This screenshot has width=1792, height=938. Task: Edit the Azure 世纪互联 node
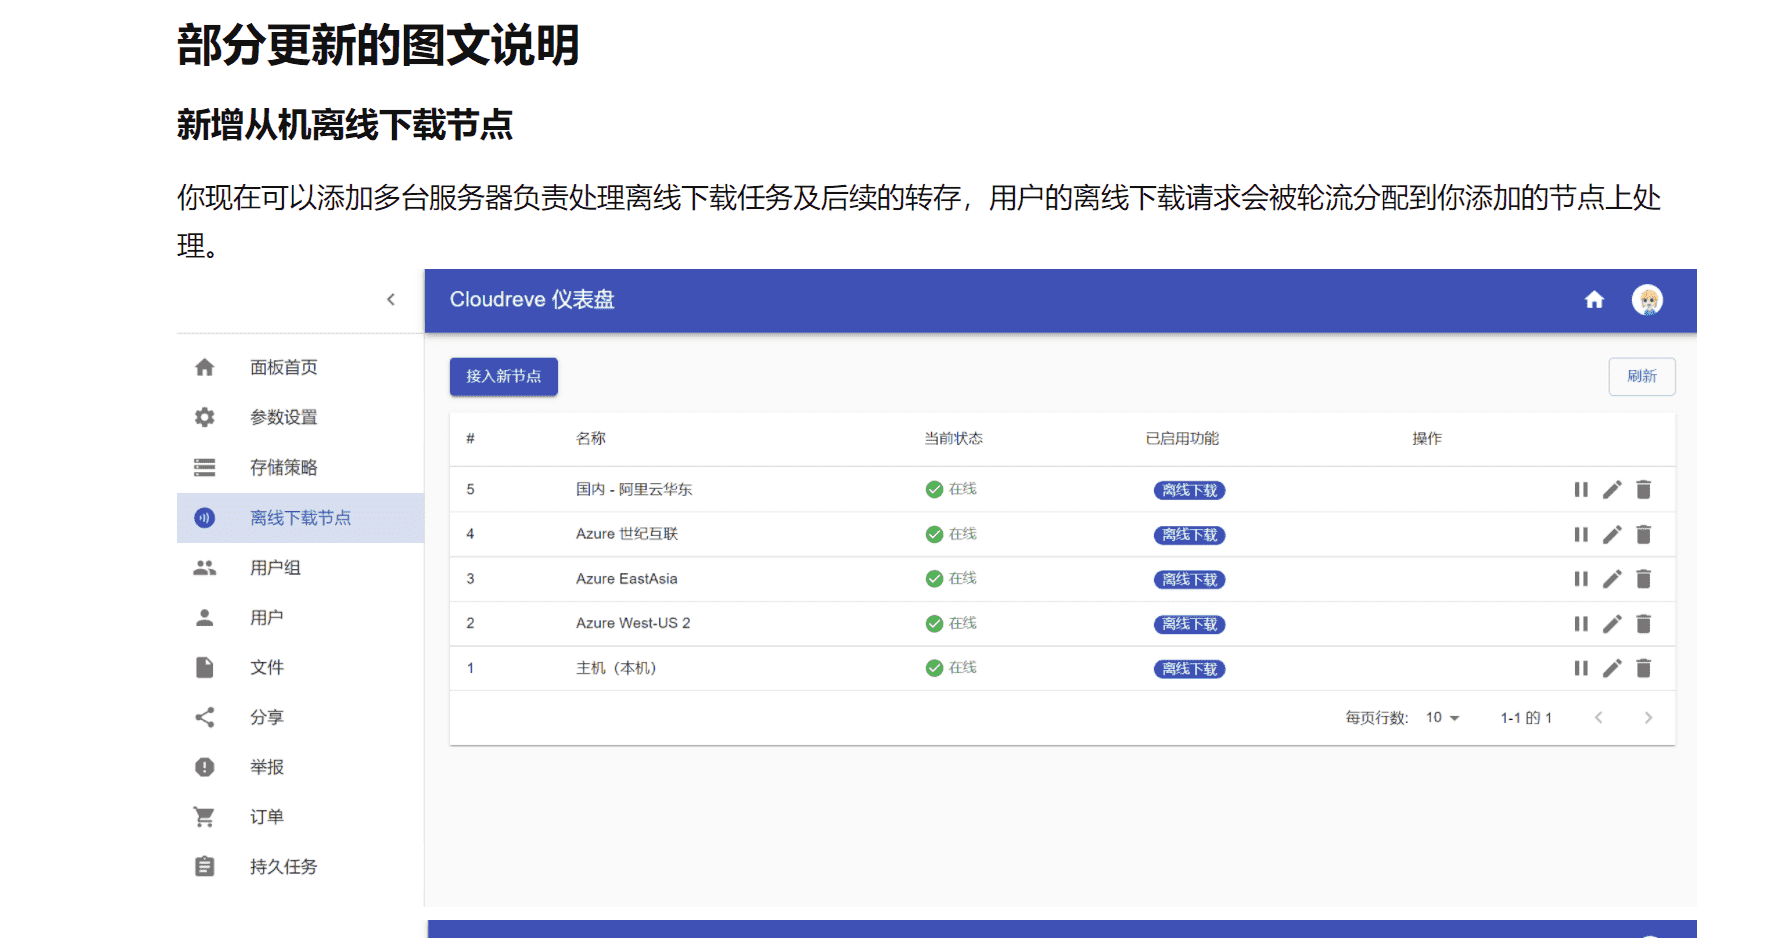(x=1612, y=535)
